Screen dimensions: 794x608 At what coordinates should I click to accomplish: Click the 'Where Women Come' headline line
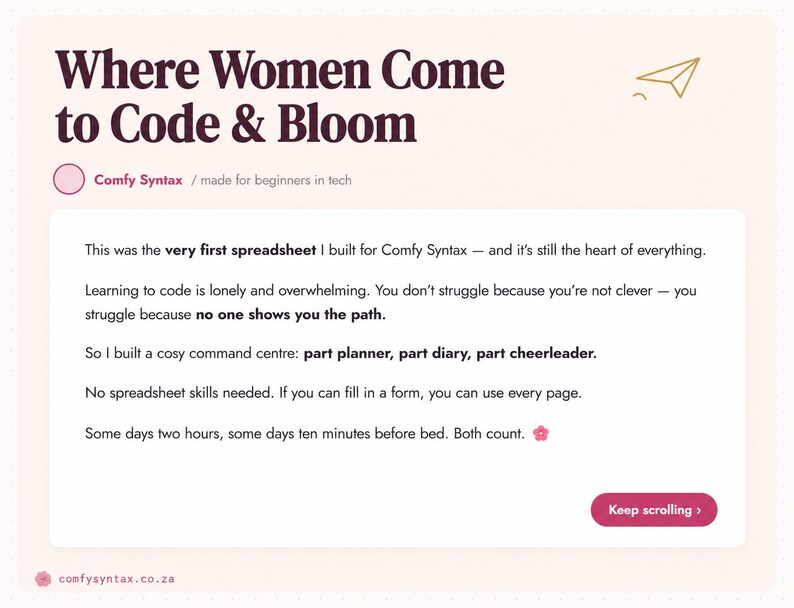[280, 69]
